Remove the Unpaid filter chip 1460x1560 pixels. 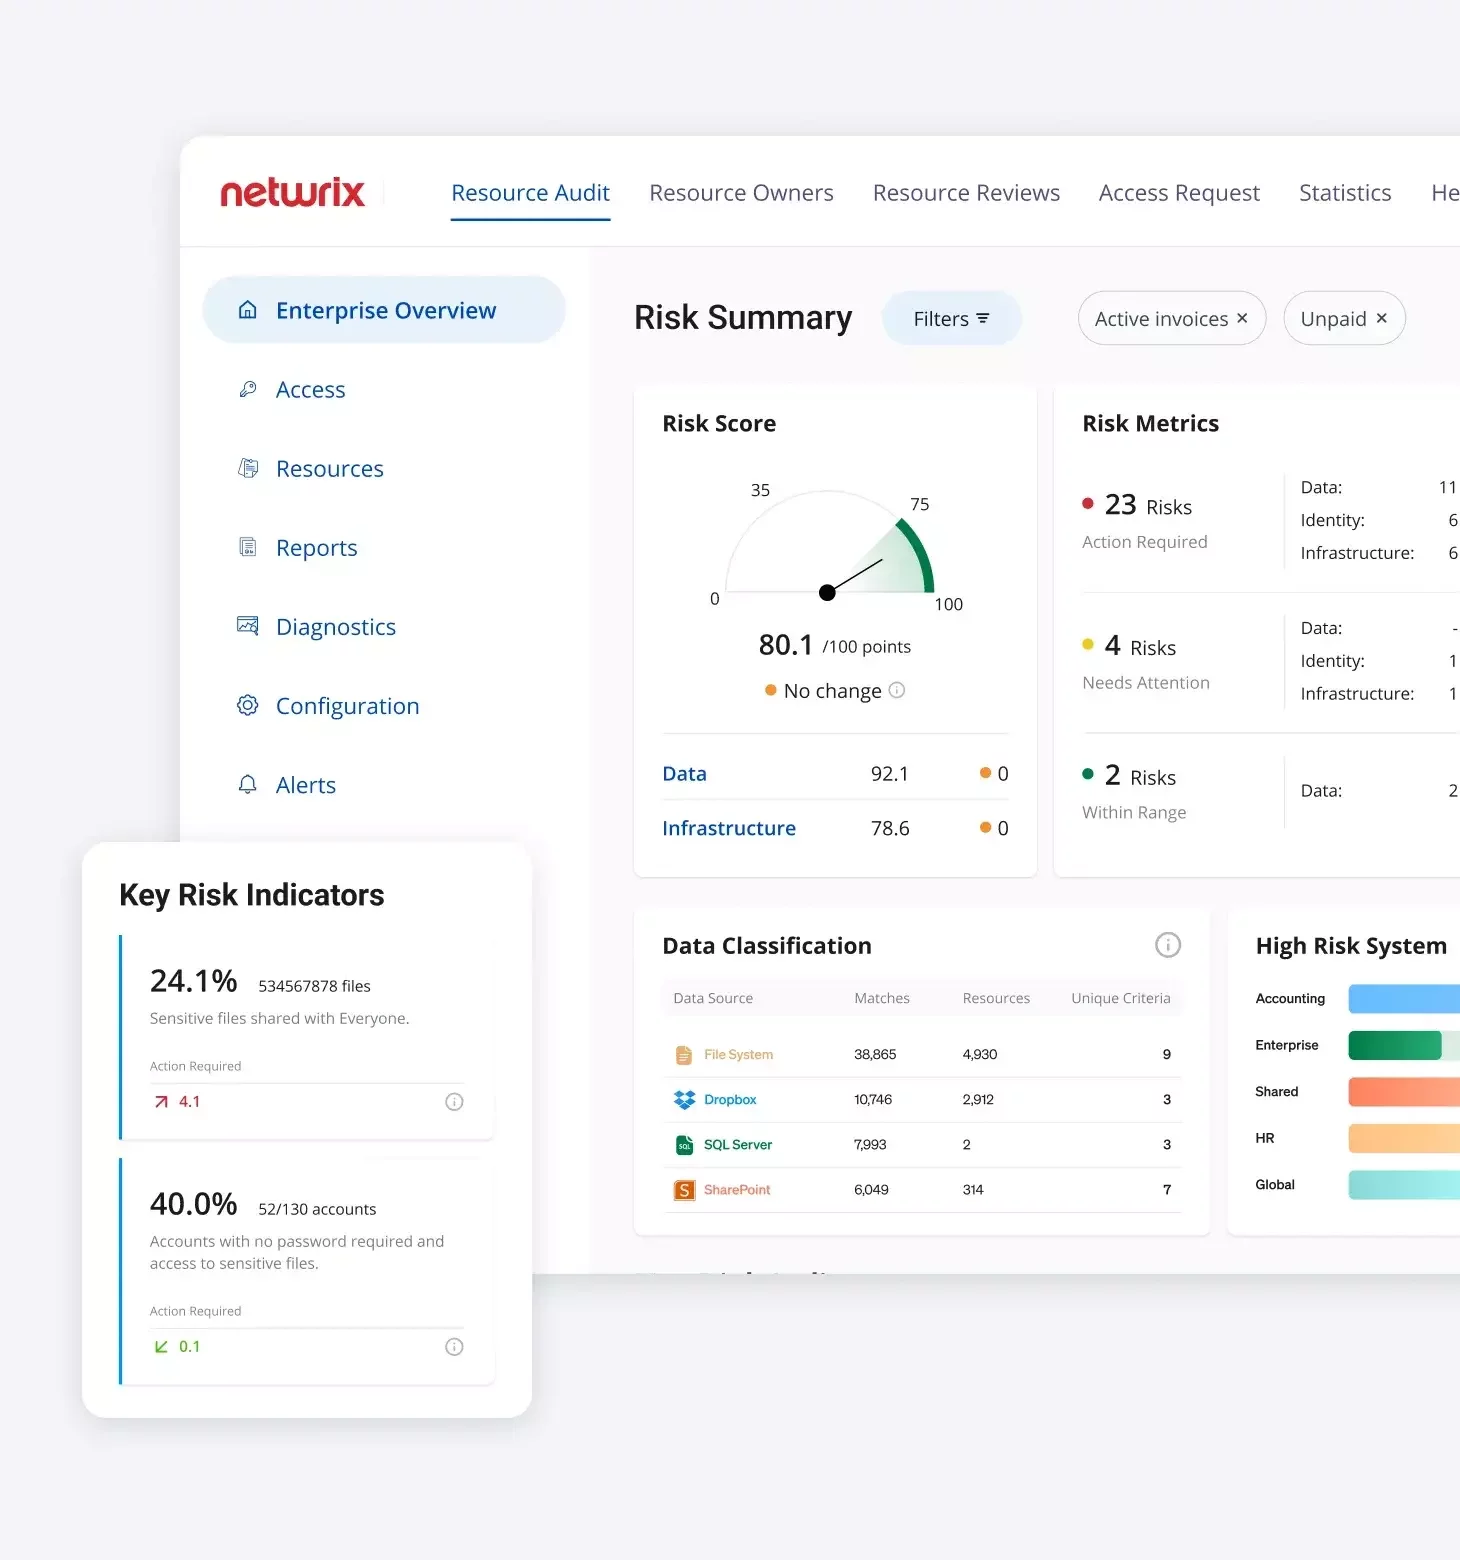pos(1381,318)
